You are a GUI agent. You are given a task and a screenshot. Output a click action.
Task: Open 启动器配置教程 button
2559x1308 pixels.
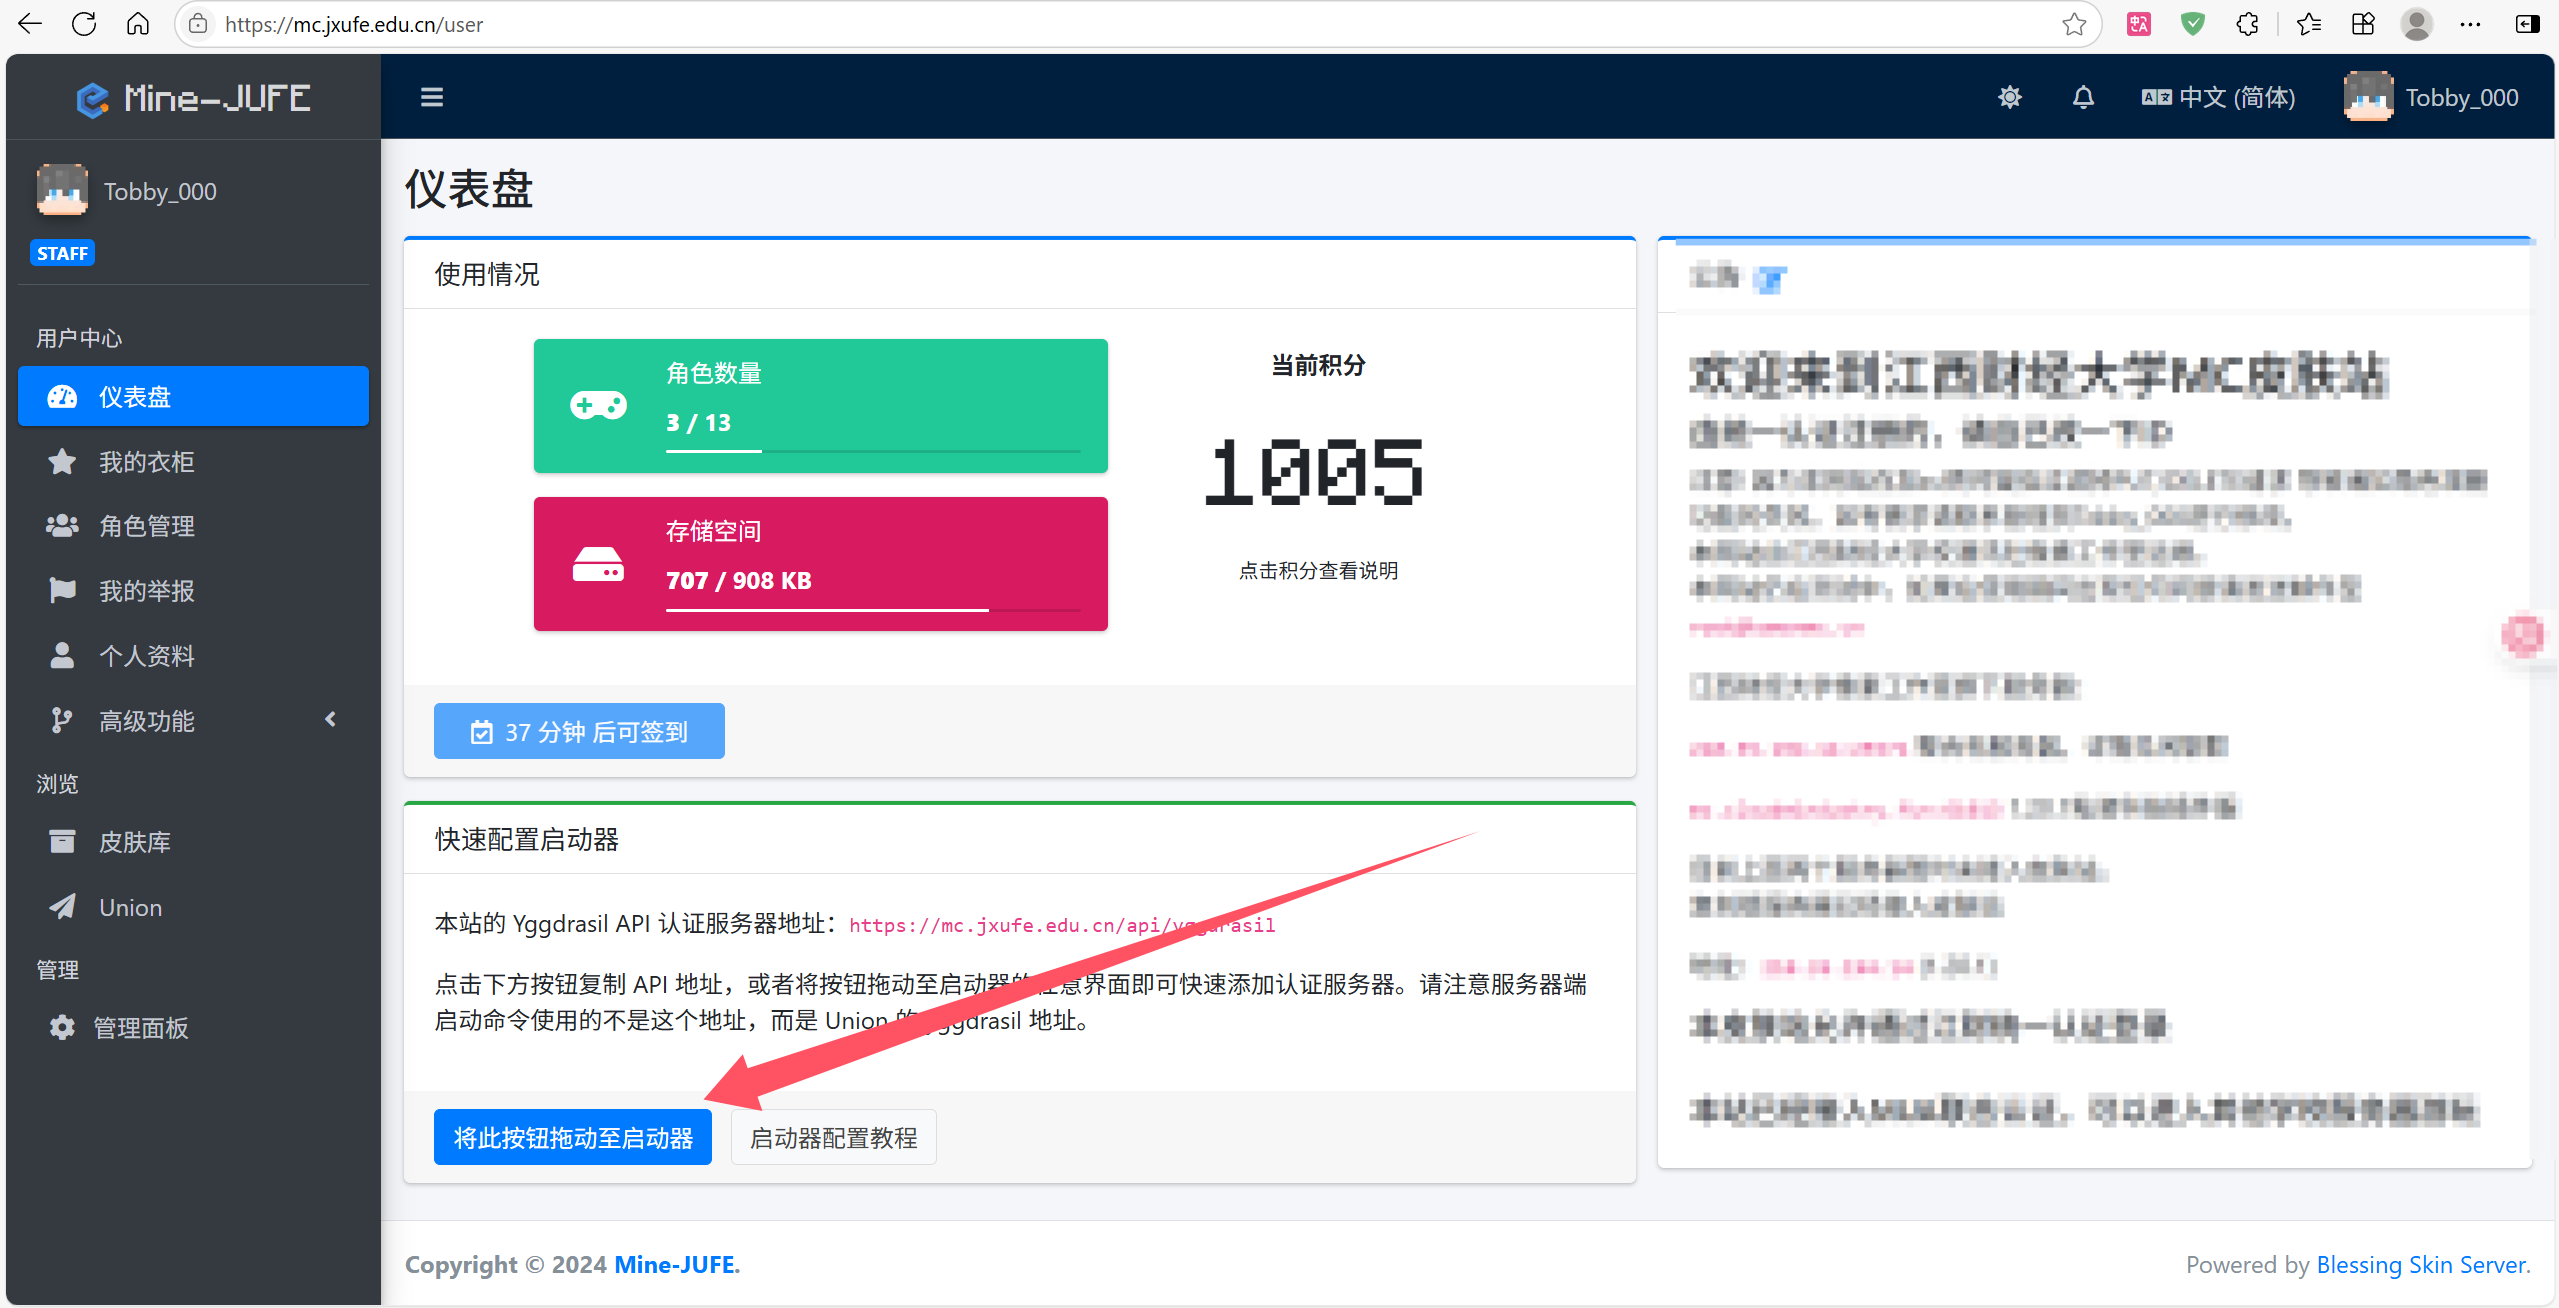[x=833, y=1137]
